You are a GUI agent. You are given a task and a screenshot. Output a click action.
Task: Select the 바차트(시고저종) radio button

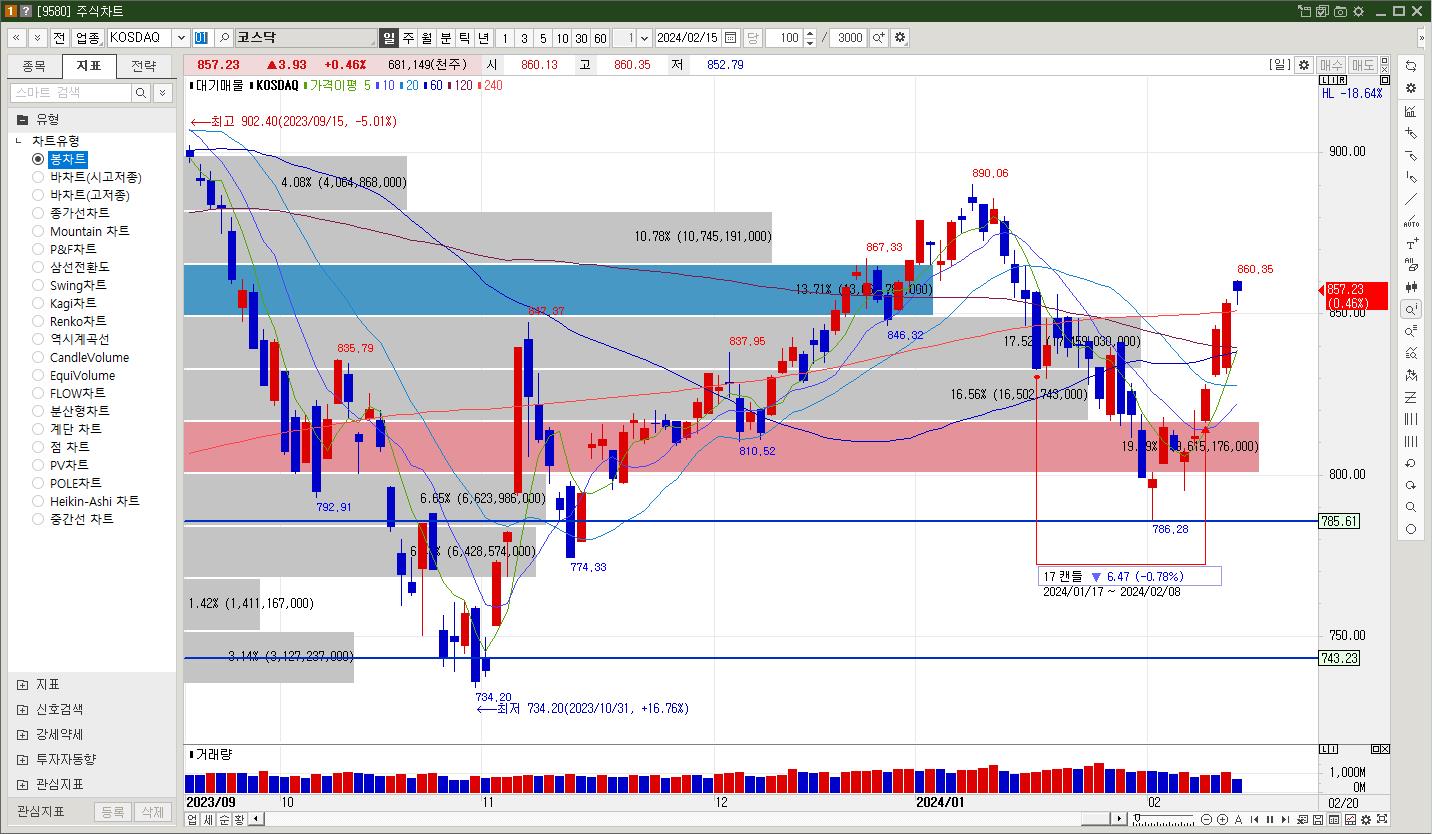pos(38,177)
